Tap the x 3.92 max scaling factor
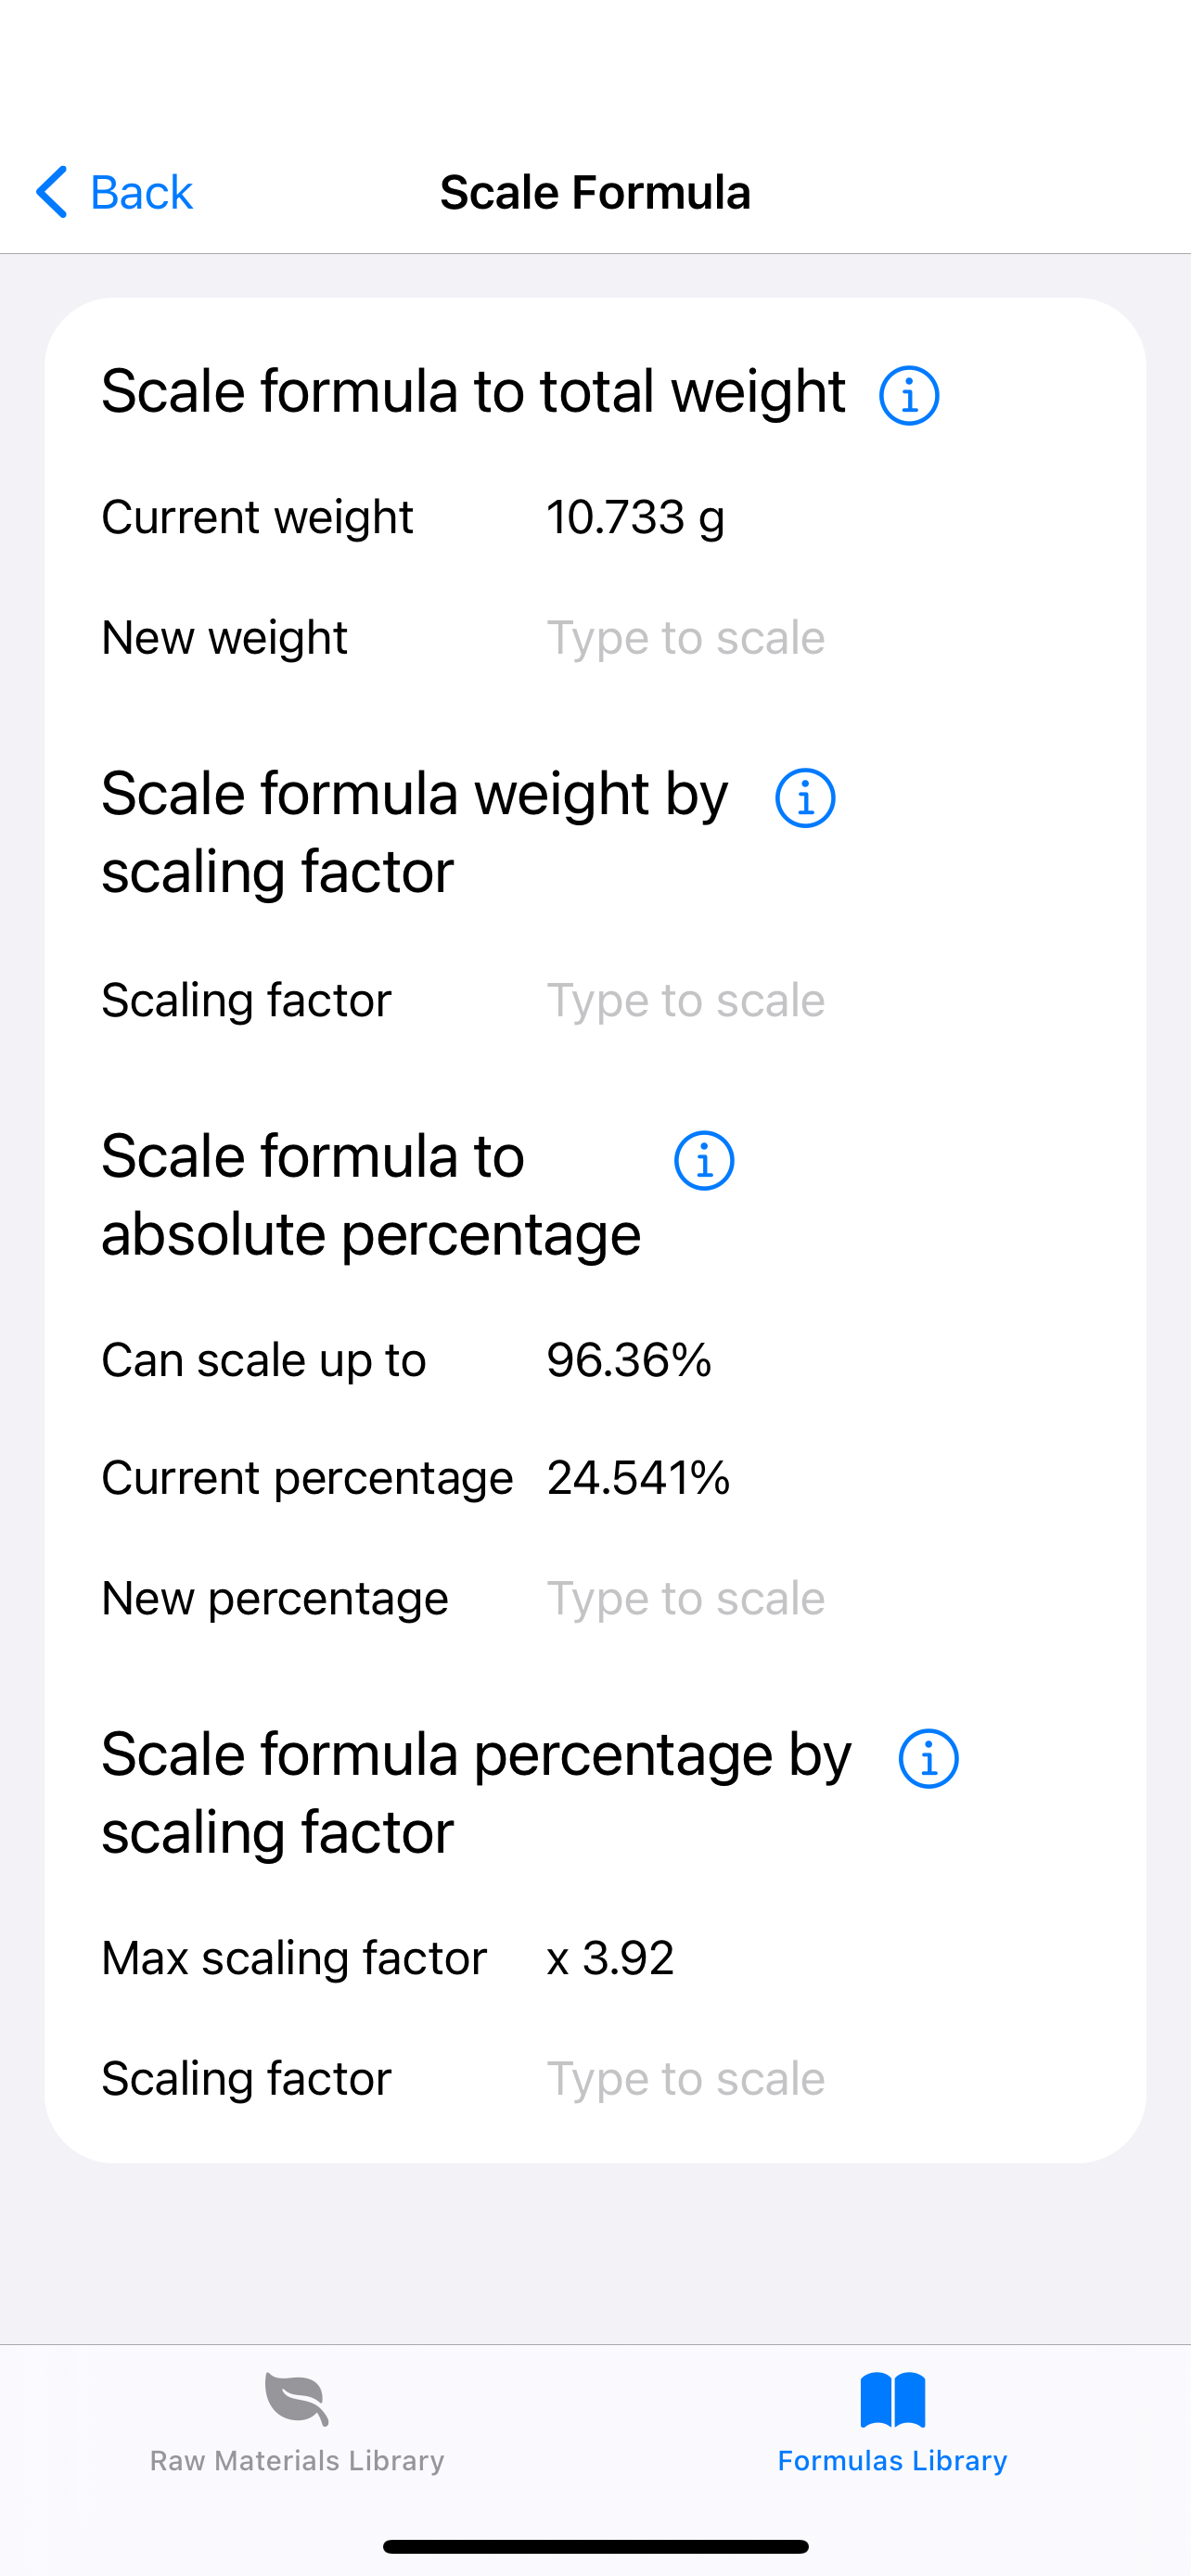1191x2576 pixels. (x=610, y=1958)
